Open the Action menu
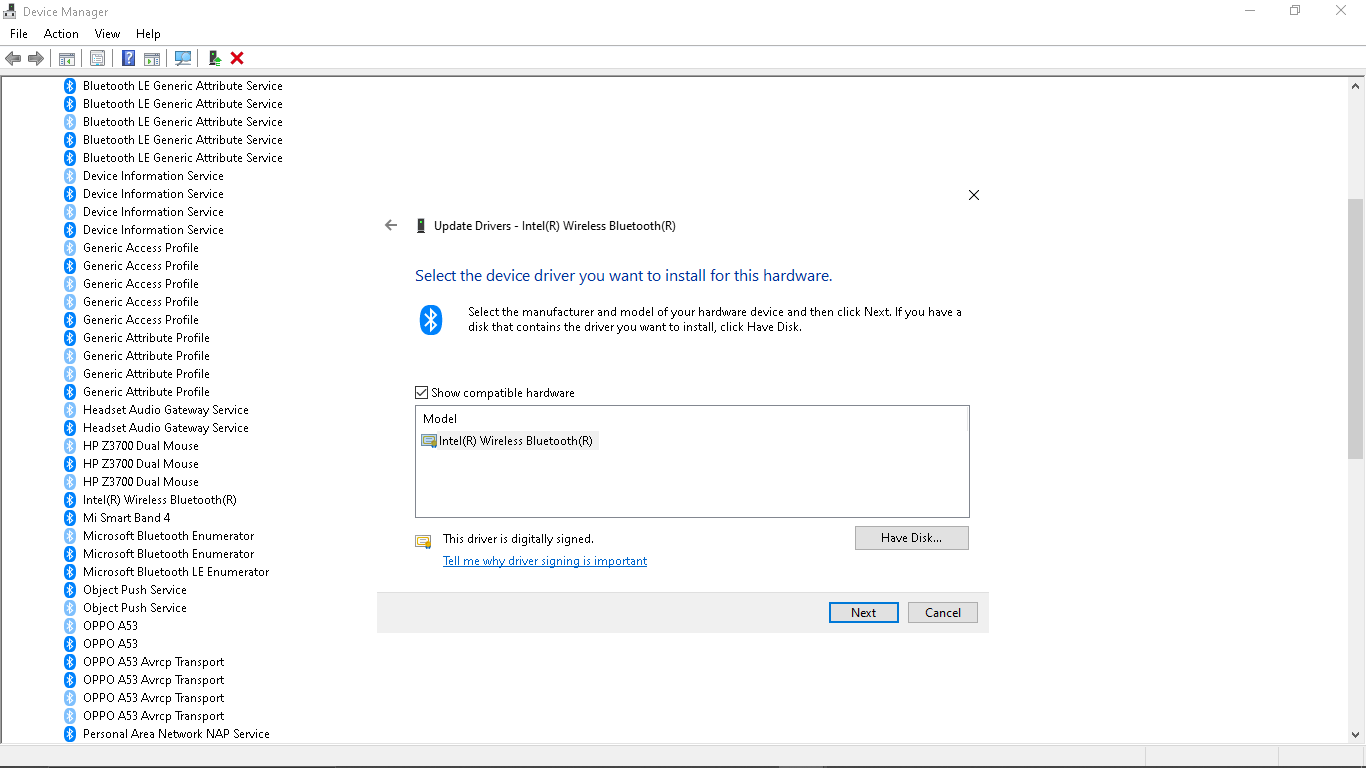This screenshot has height=768, width=1366. [61, 33]
